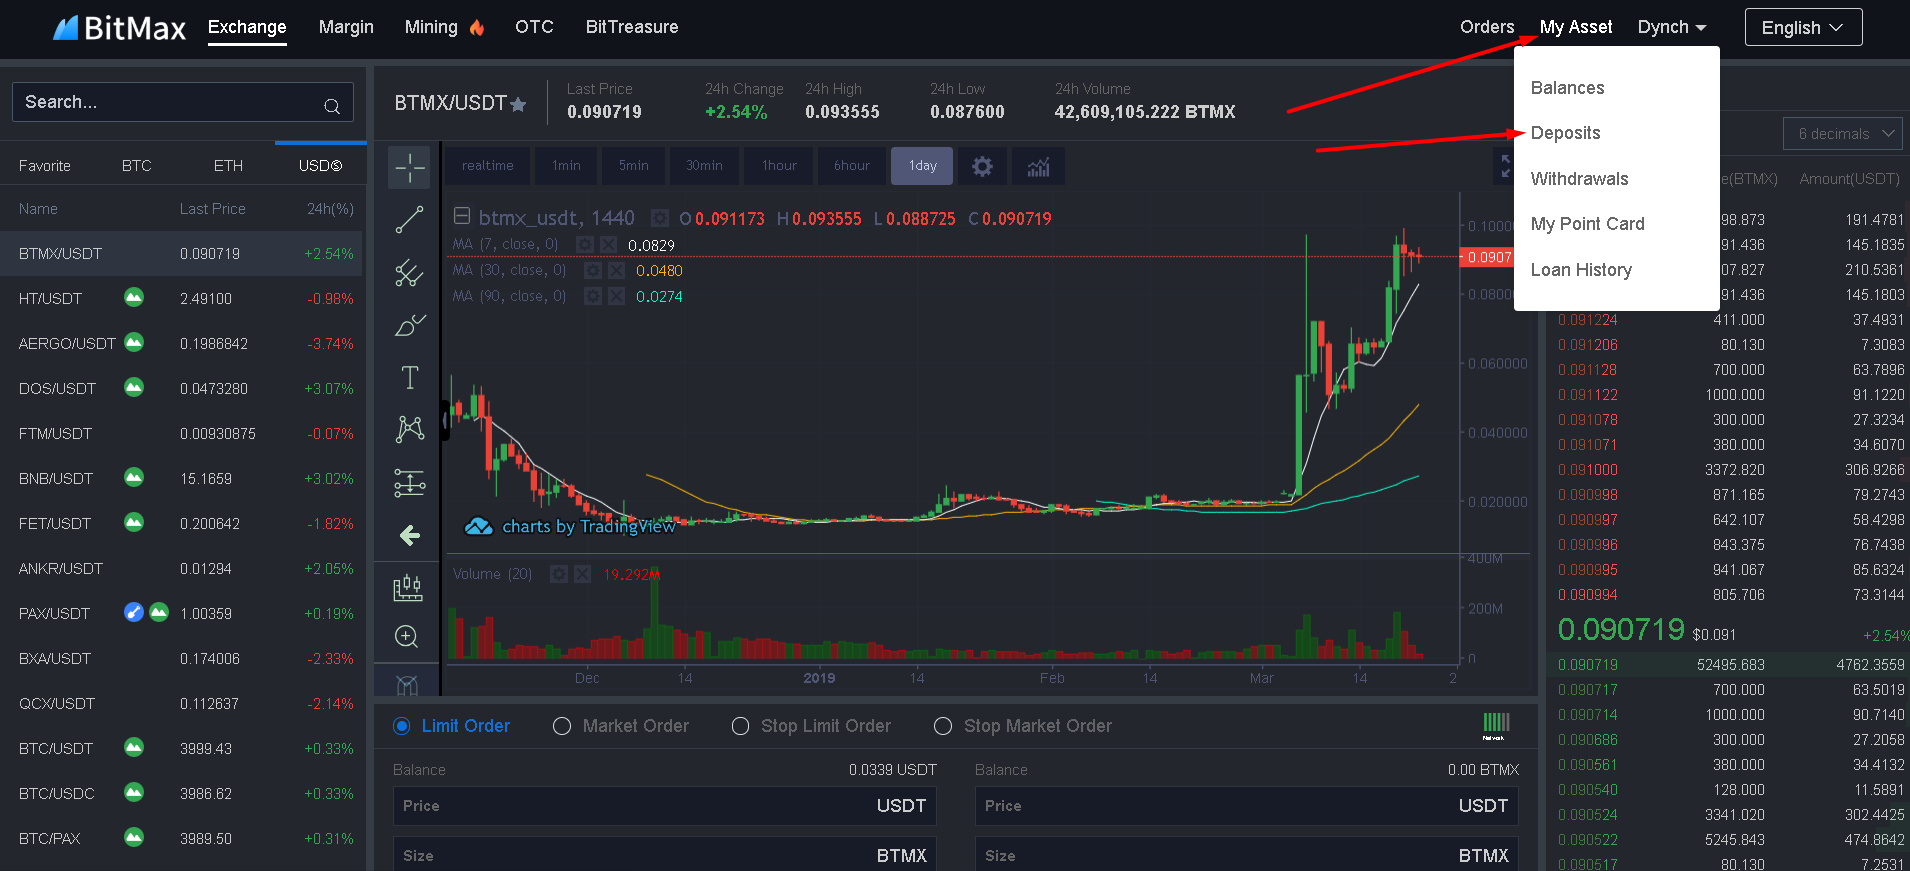Open settings gear for MA (90, close, 0)

click(593, 296)
